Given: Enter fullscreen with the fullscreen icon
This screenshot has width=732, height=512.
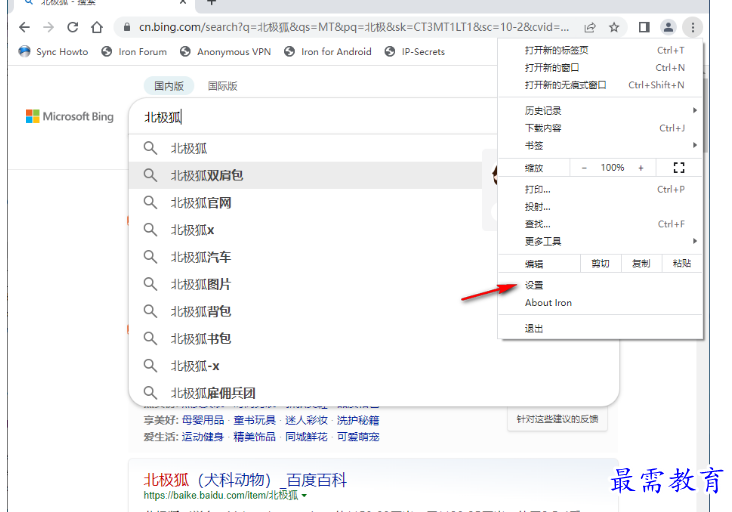Looking at the screenshot, I should [679, 168].
